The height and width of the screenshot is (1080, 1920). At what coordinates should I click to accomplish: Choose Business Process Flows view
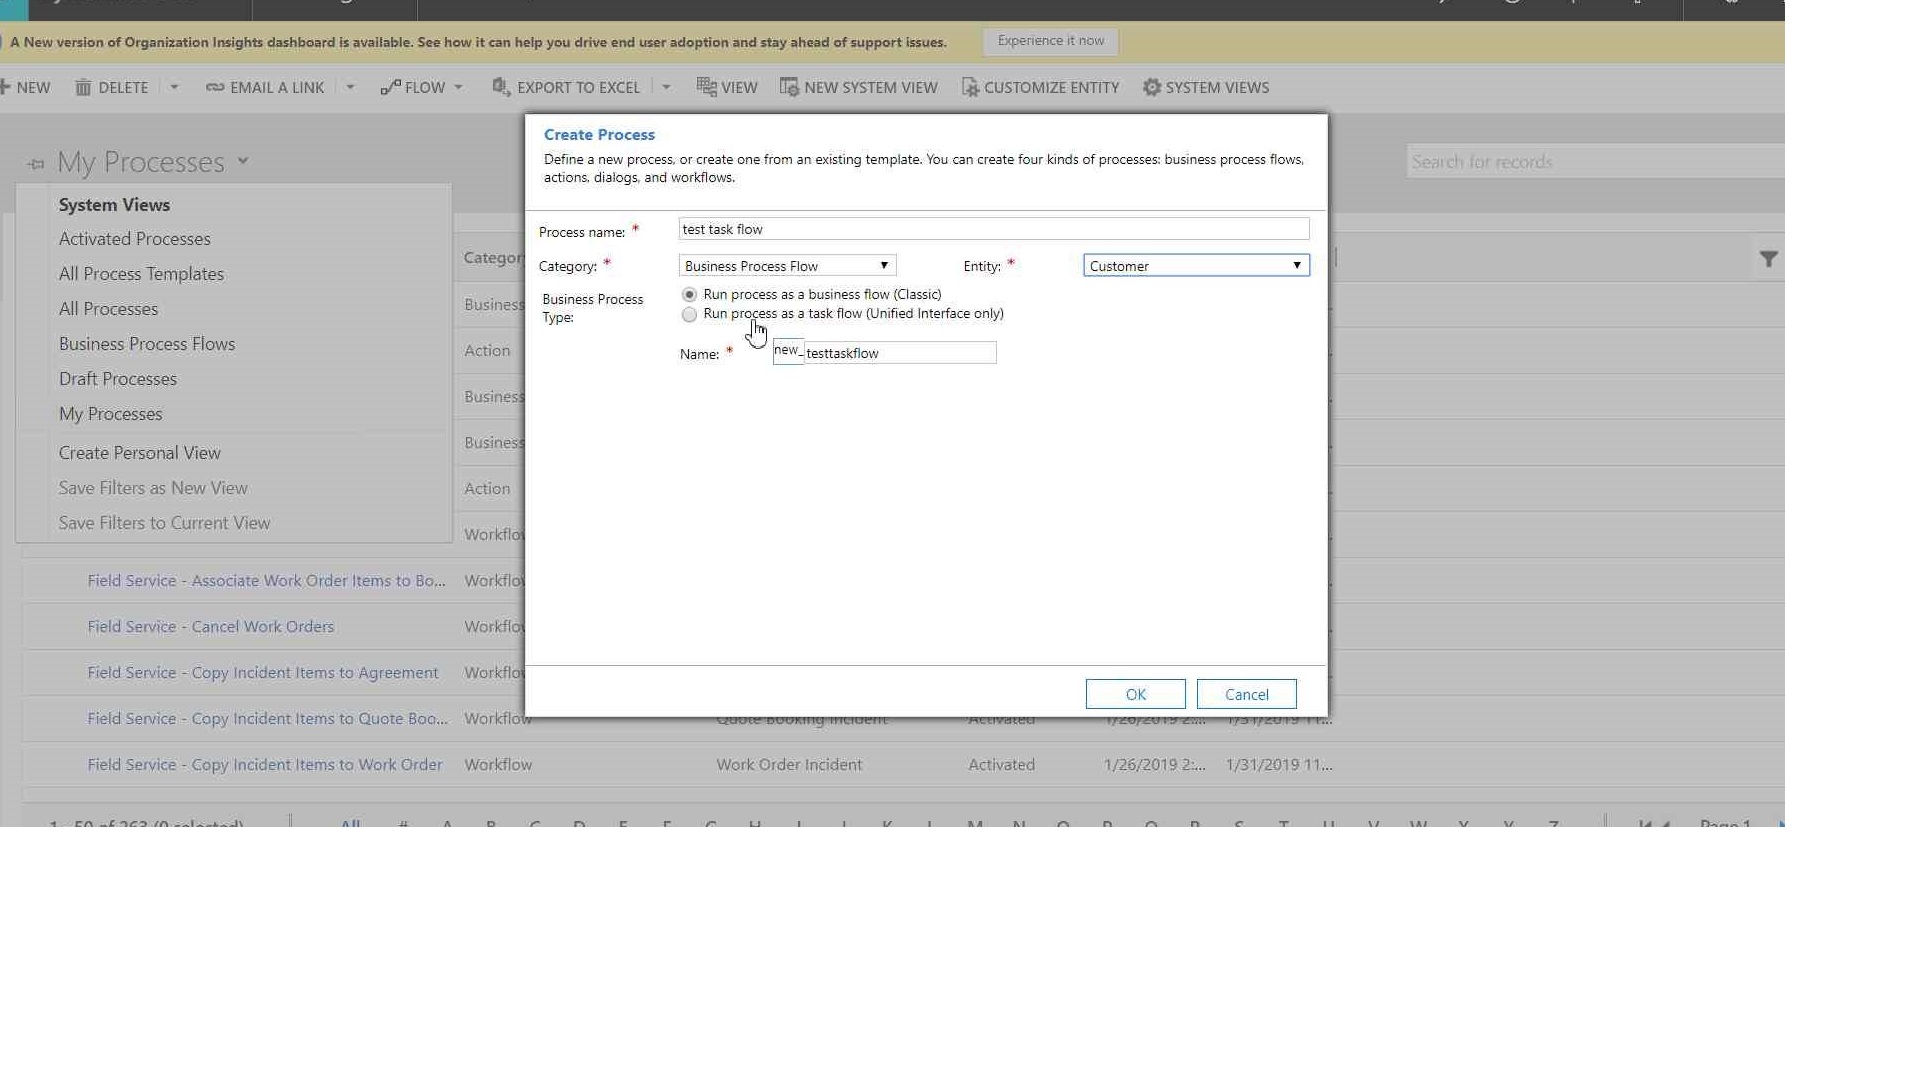coord(147,344)
